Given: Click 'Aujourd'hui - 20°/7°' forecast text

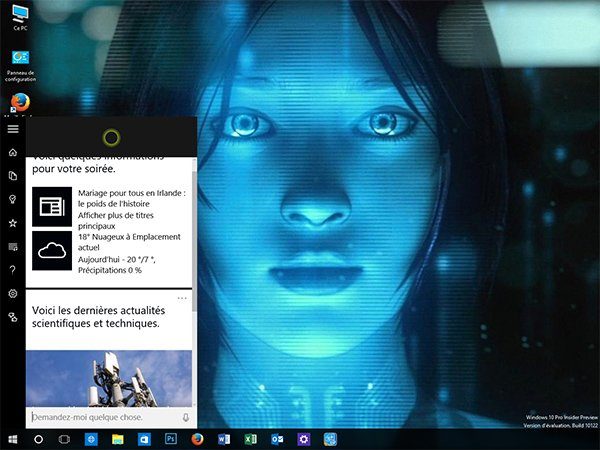Looking at the screenshot, I should (x=116, y=259).
